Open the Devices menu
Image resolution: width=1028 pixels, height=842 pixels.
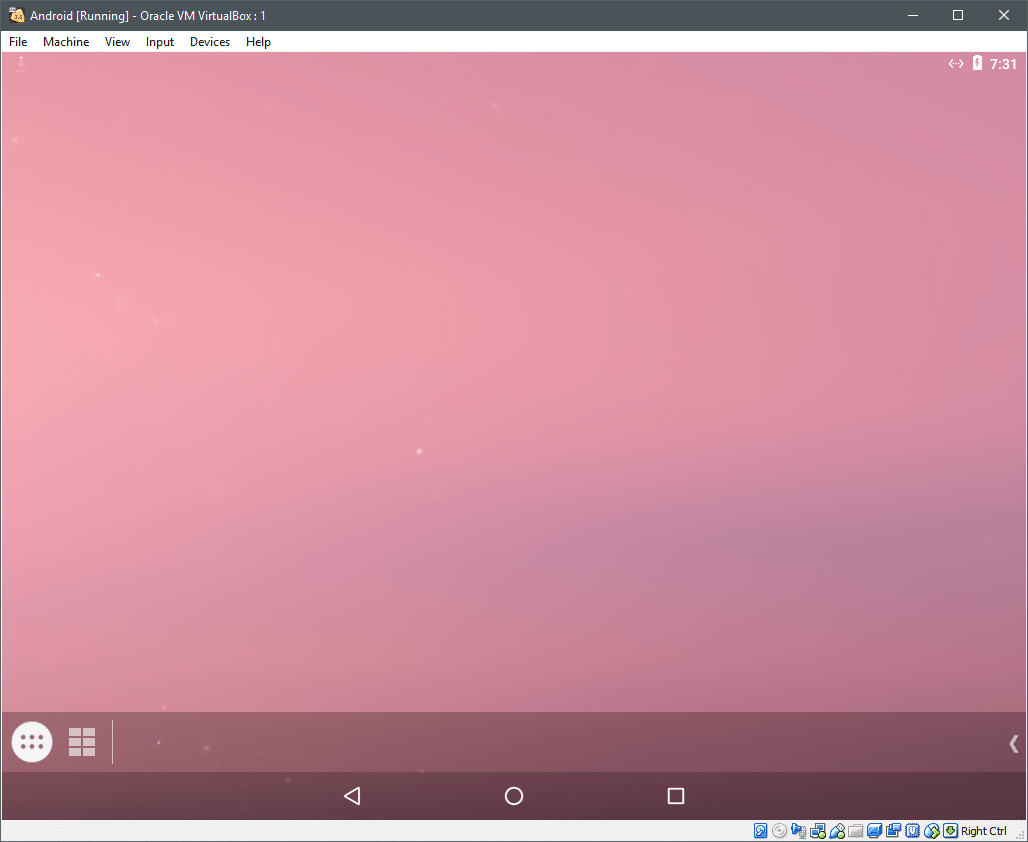(x=209, y=41)
